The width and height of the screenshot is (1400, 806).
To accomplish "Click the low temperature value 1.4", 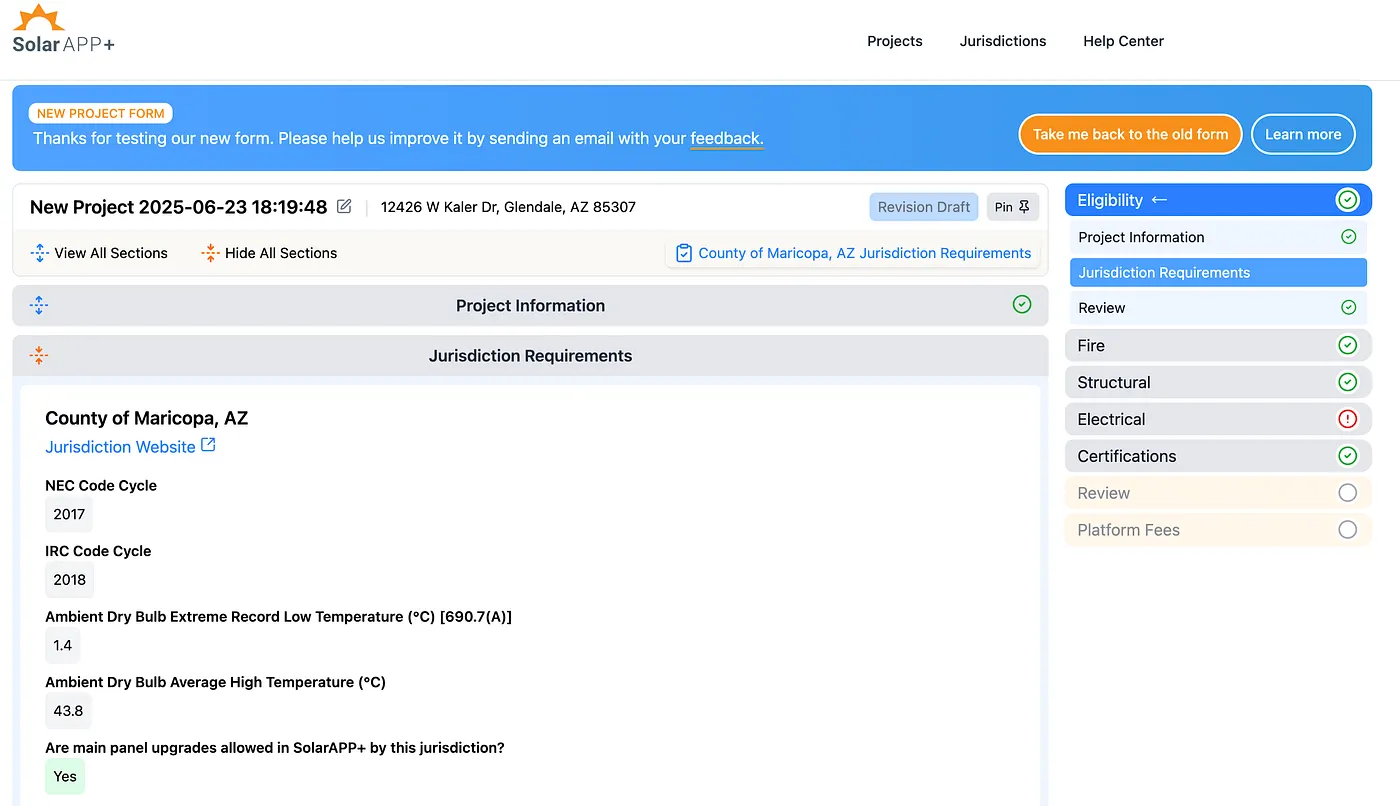I will point(63,645).
